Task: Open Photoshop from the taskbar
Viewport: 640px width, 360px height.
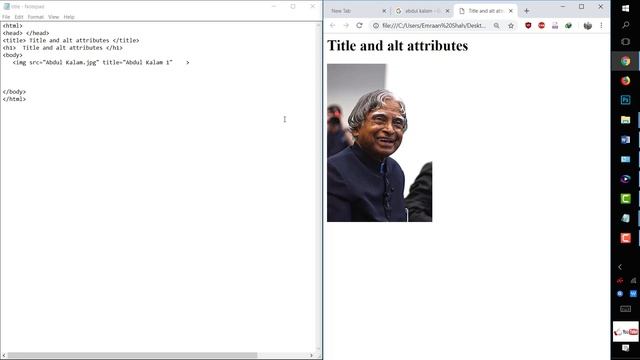Action: point(625,100)
